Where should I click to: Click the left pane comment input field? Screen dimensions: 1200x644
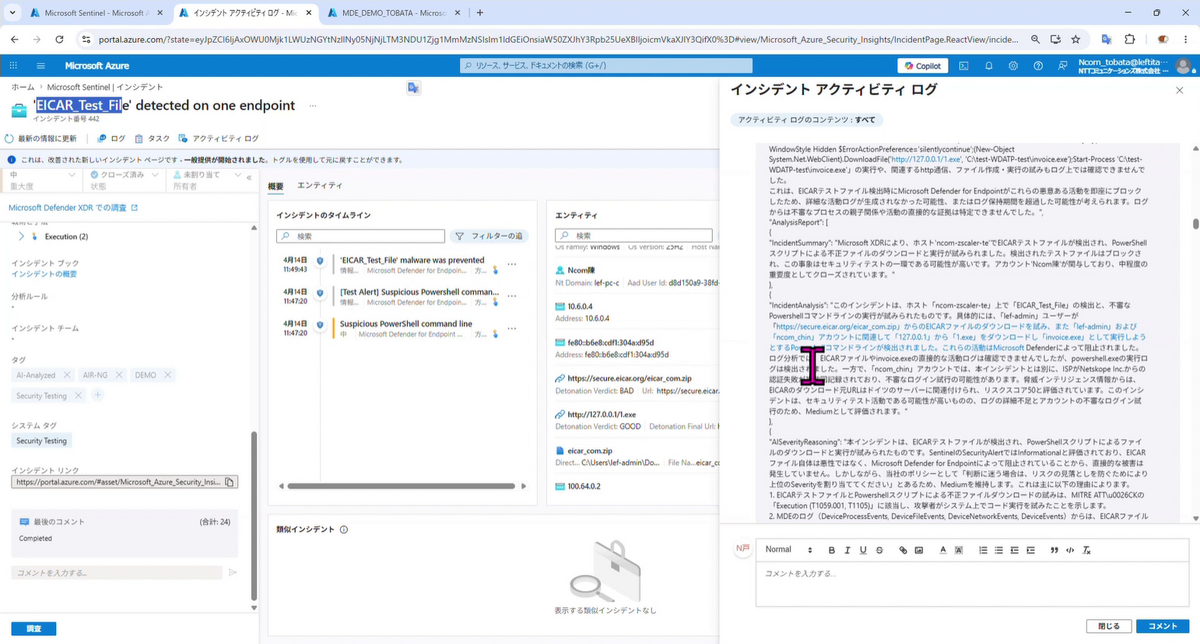(x=117, y=573)
